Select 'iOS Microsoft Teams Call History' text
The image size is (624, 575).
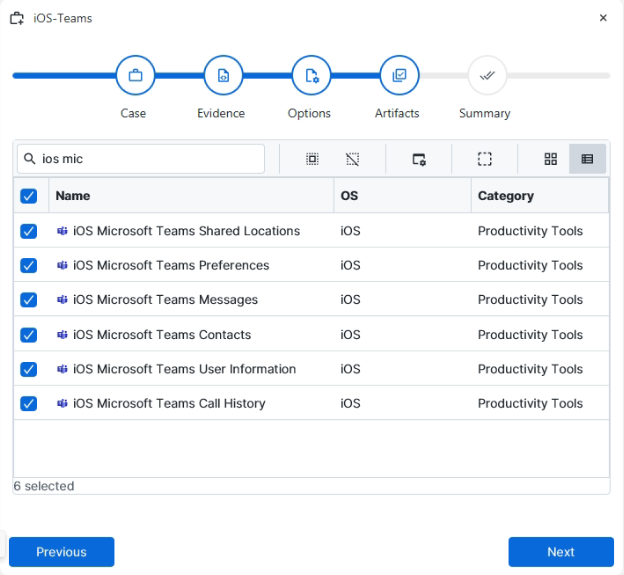[169, 403]
